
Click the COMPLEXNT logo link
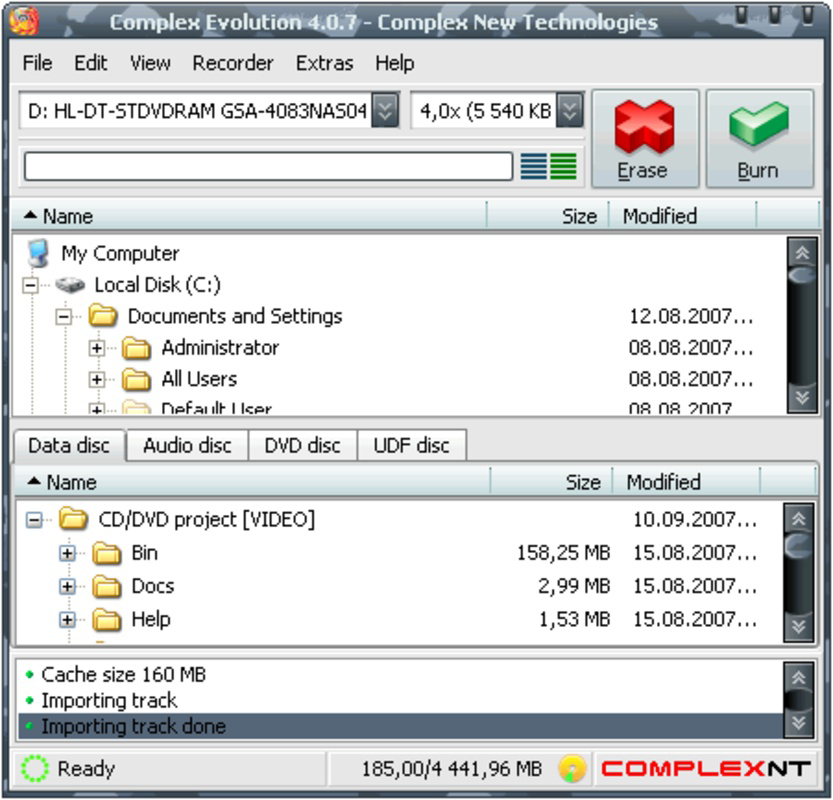706,769
